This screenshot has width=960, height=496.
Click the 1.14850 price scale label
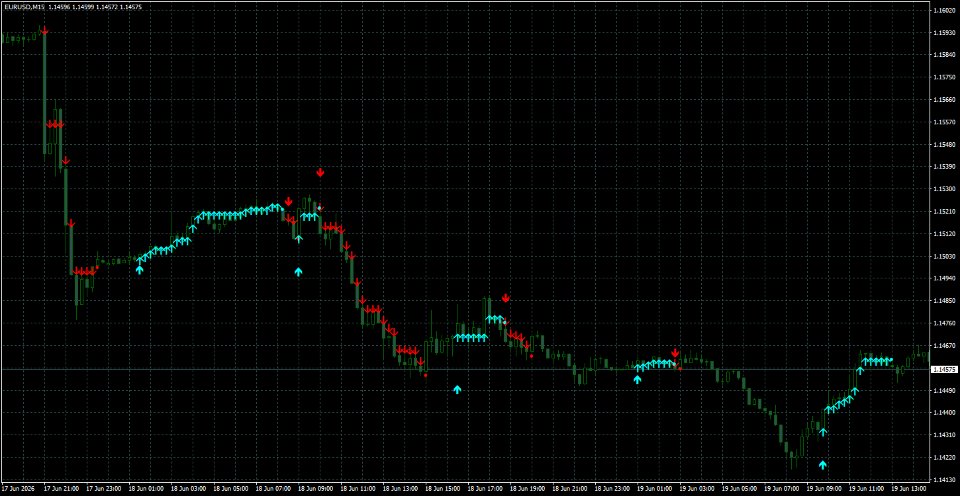pos(943,301)
